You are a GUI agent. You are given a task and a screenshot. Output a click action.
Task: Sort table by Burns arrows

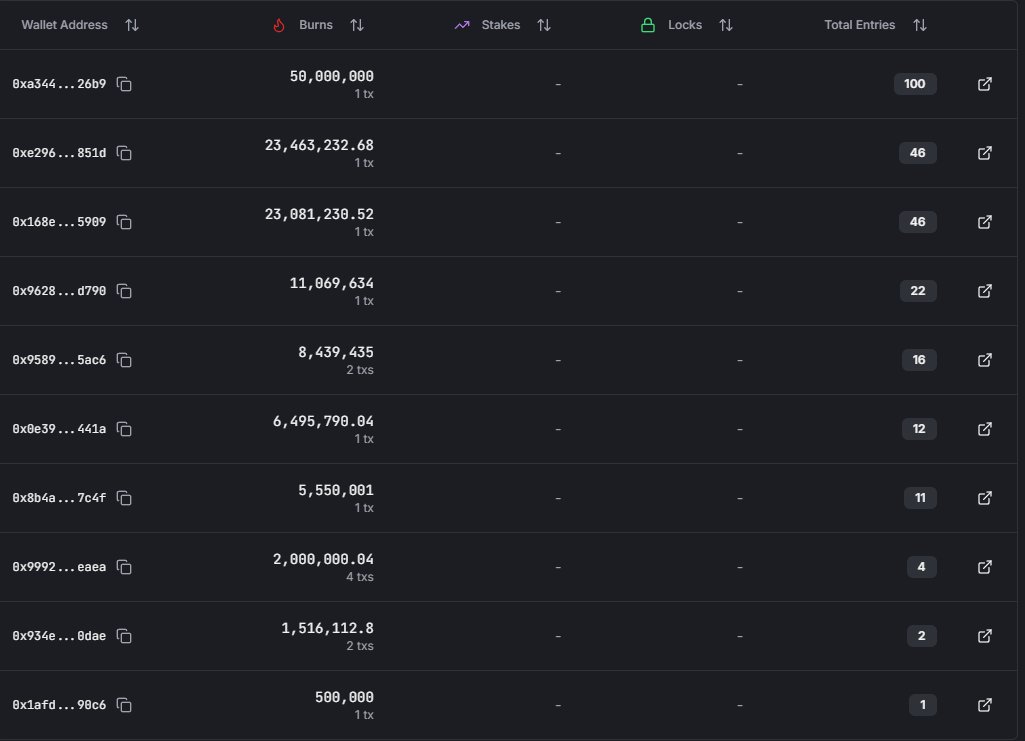357,25
